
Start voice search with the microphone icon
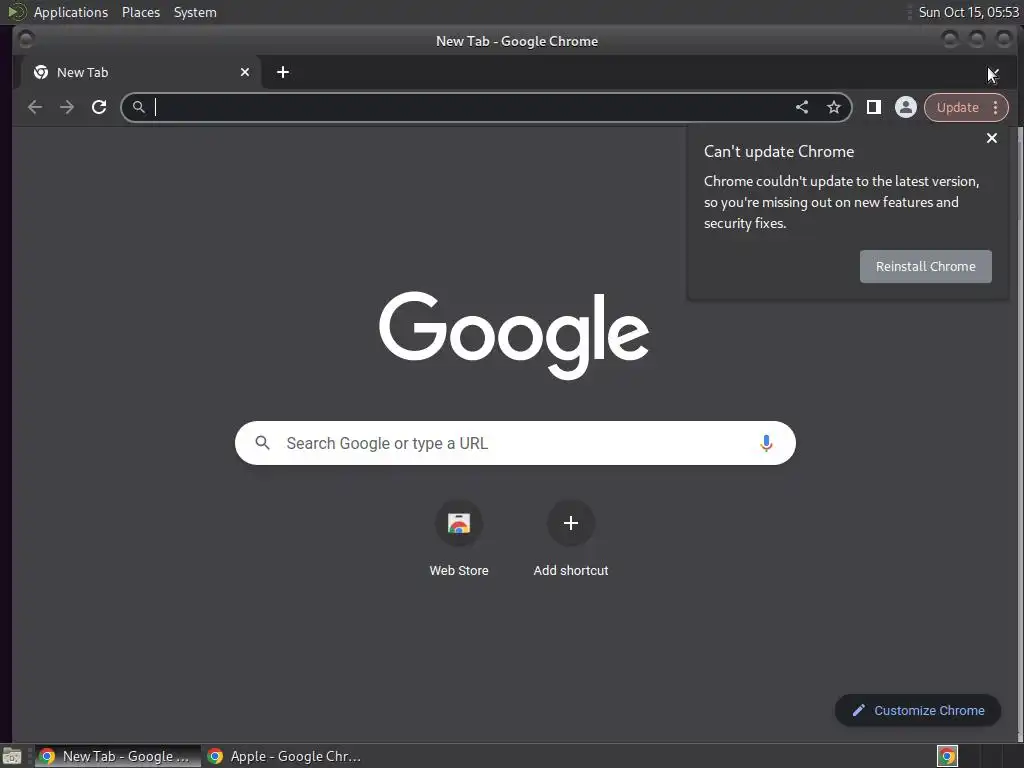tap(766, 443)
